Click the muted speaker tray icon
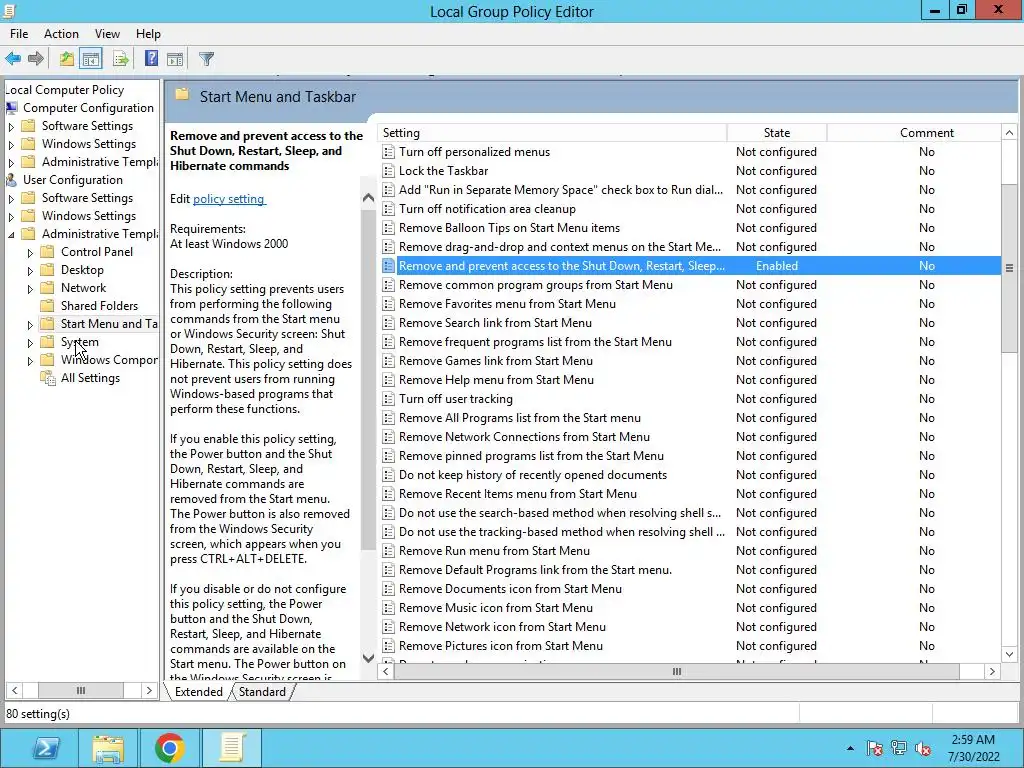The width and height of the screenshot is (1024, 768). [x=923, y=748]
